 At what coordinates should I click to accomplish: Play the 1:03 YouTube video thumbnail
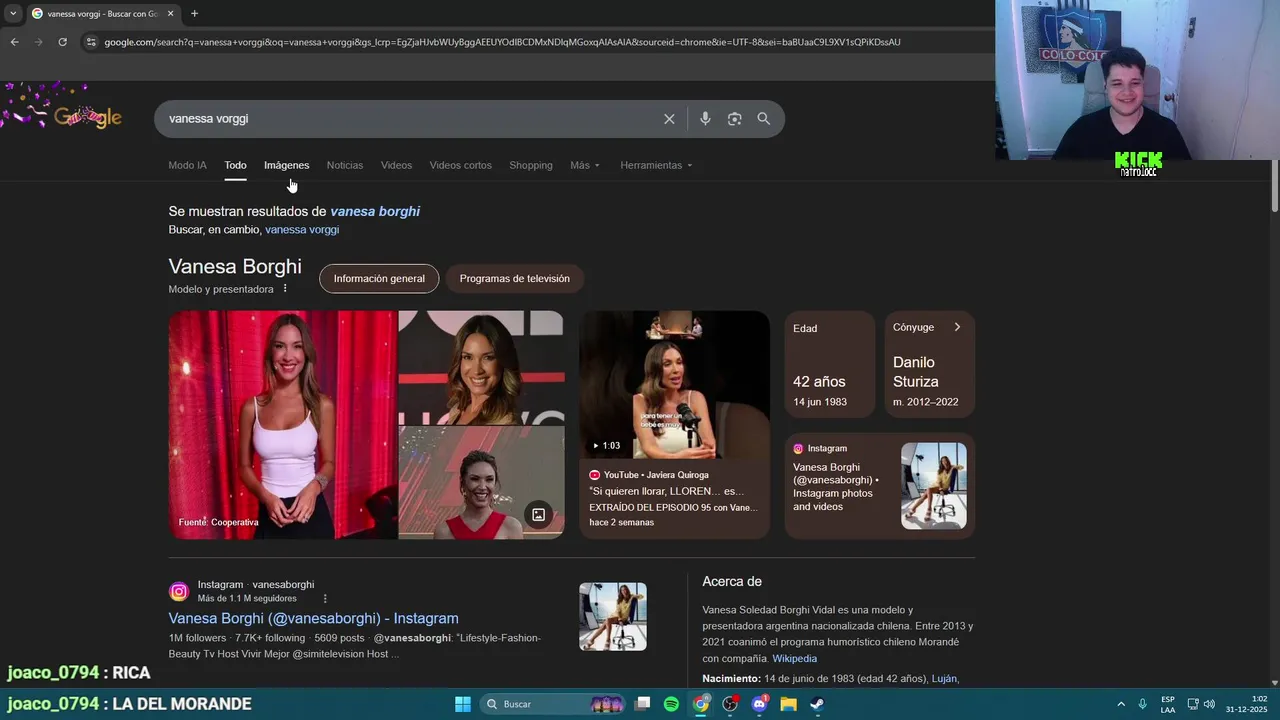pyautogui.click(x=674, y=385)
